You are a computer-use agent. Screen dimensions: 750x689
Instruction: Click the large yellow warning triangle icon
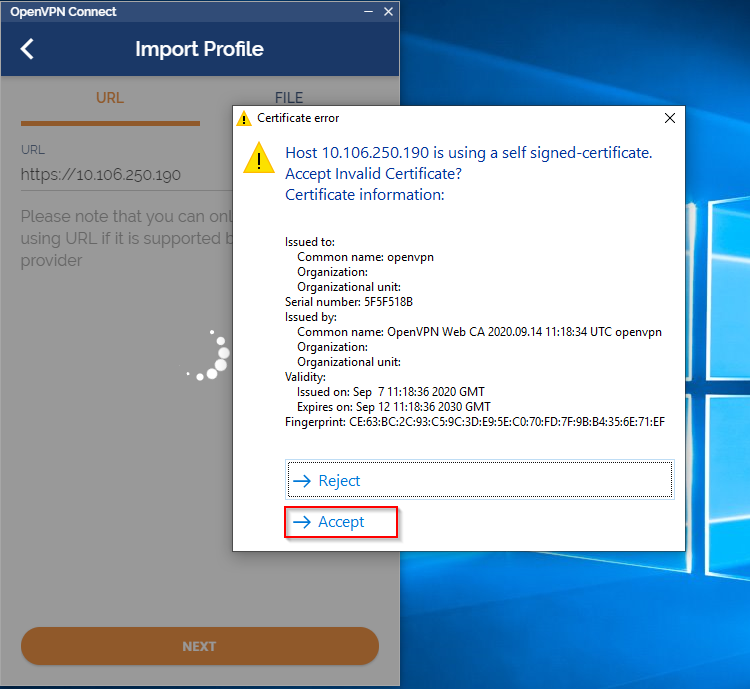click(259, 158)
